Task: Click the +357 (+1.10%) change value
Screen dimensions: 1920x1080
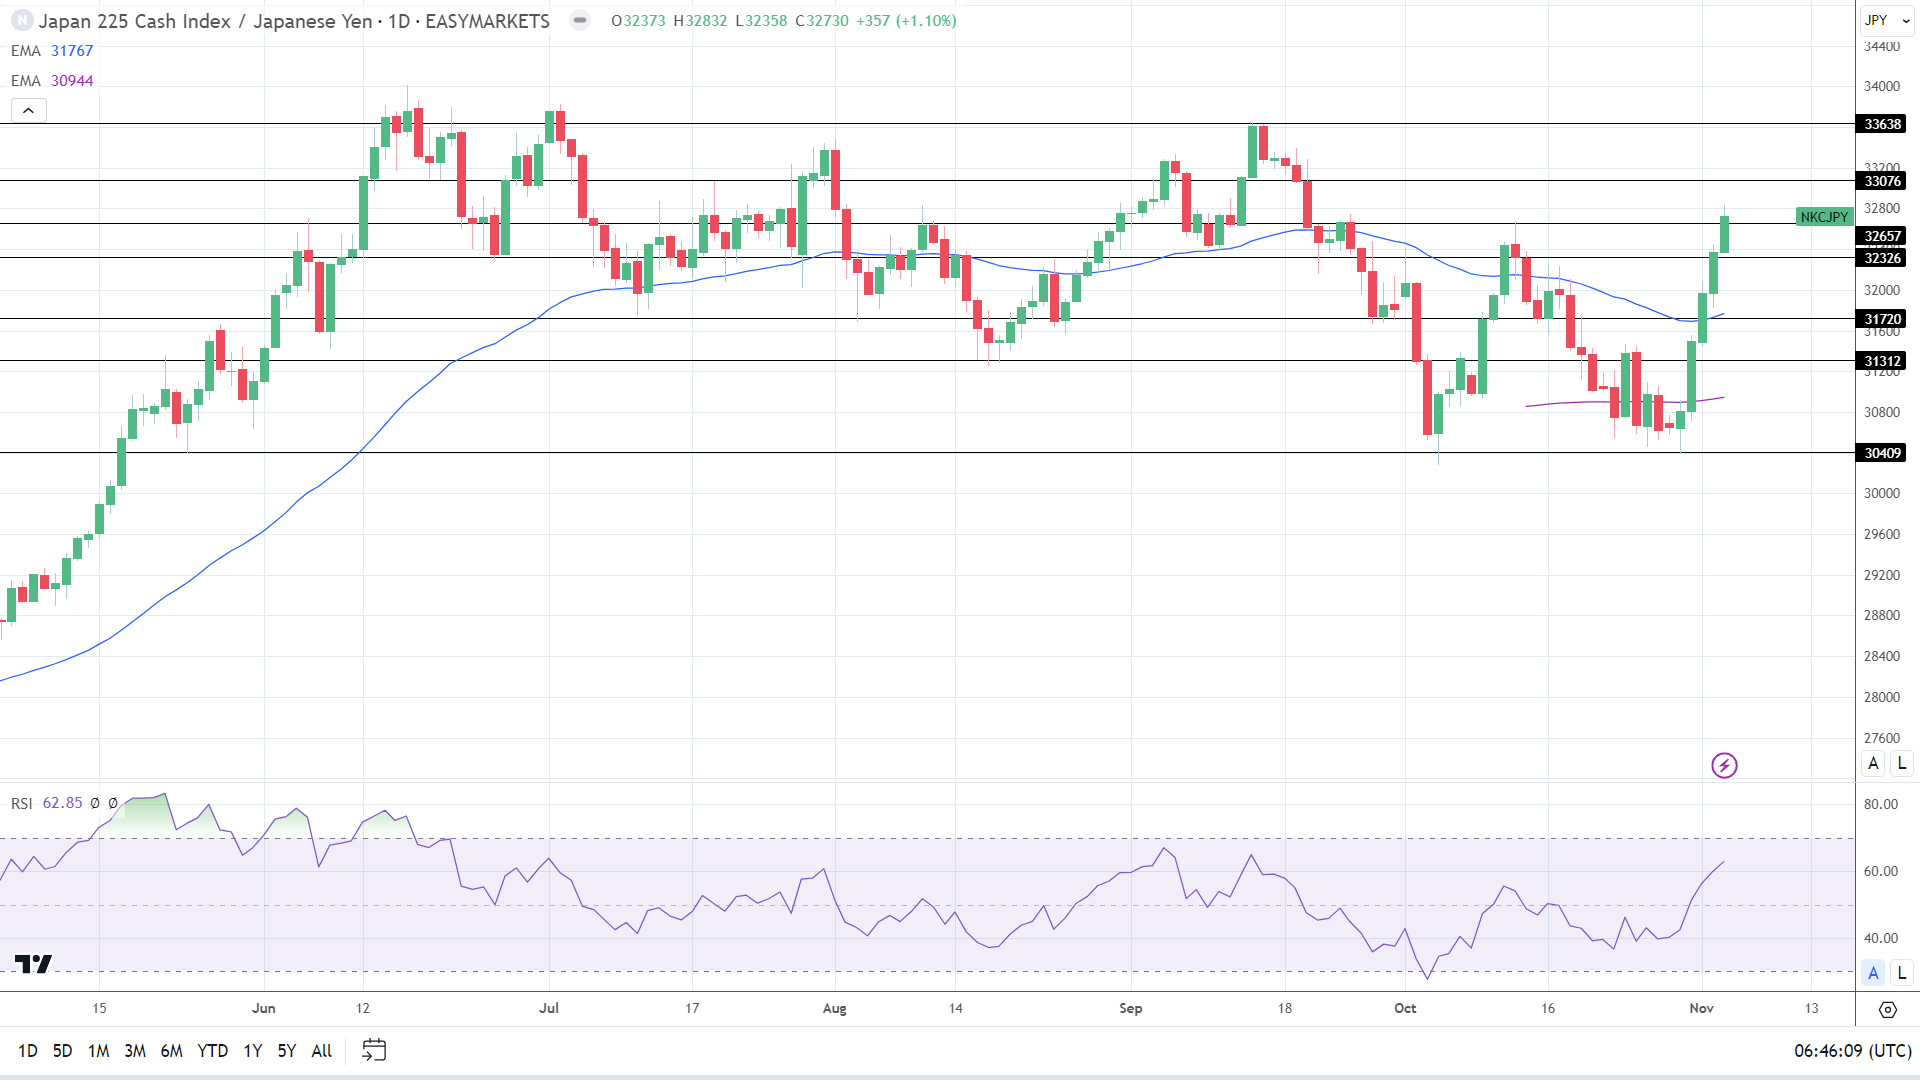Action: [x=906, y=21]
